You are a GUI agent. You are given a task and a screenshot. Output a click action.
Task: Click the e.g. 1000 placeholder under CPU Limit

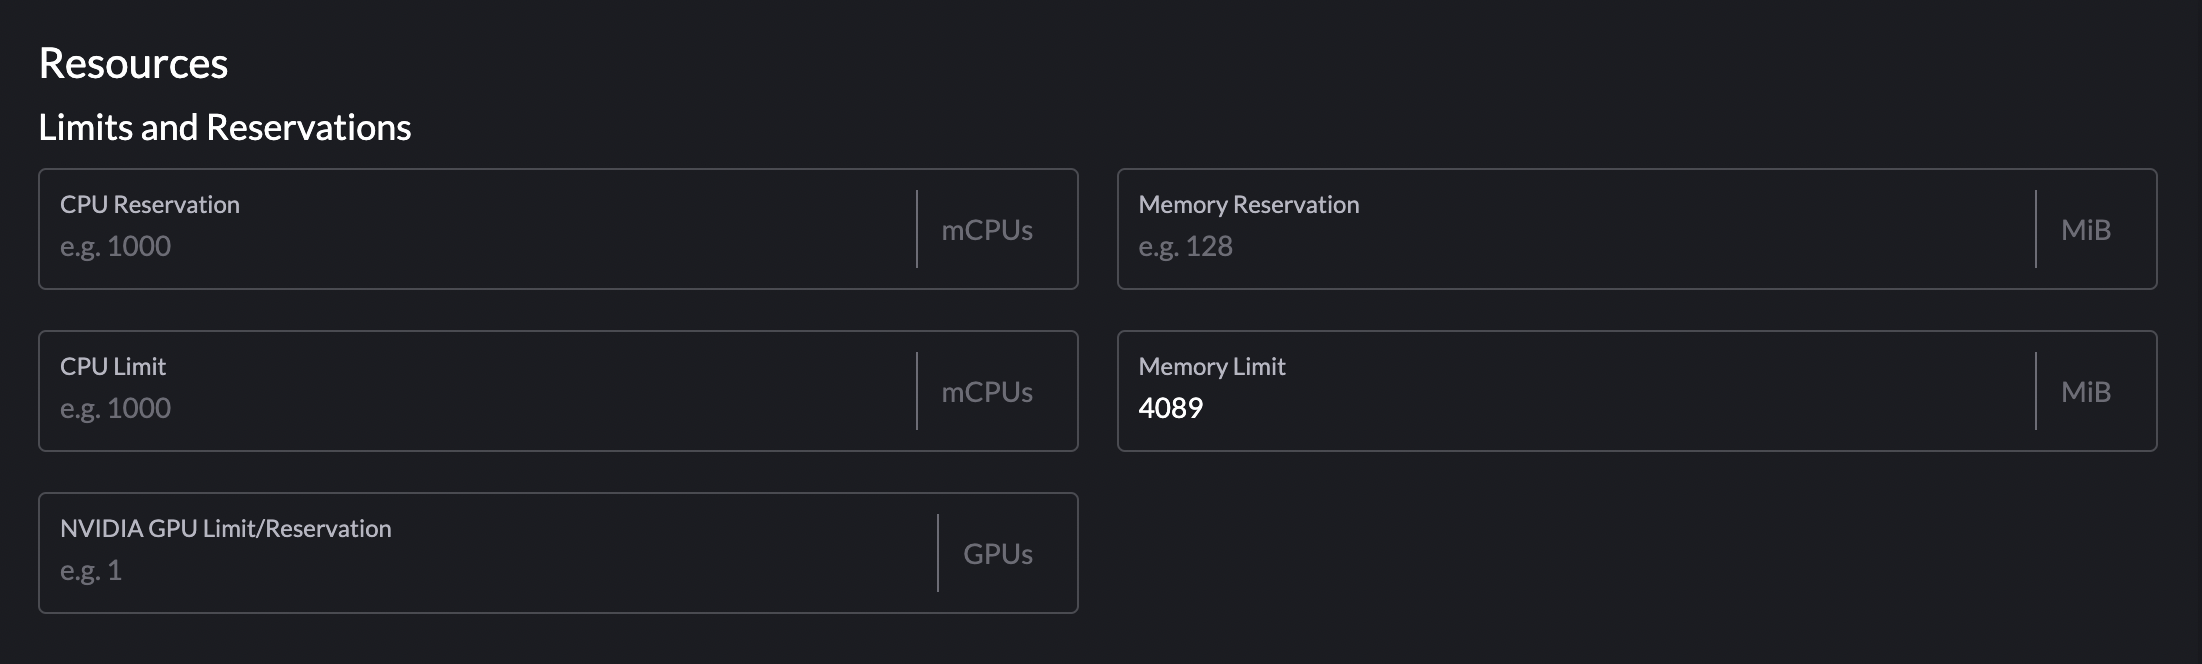click(116, 407)
